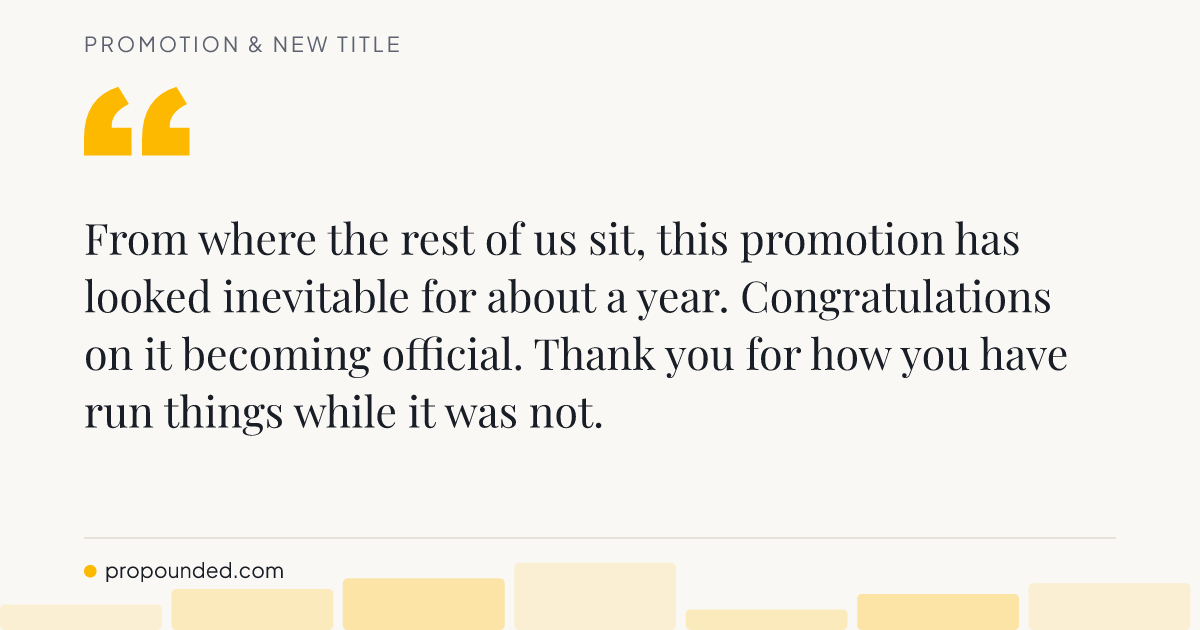Viewport: 1200px width, 630px height.
Task: Click the thin divider line above the footer
Action: point(600,538)
